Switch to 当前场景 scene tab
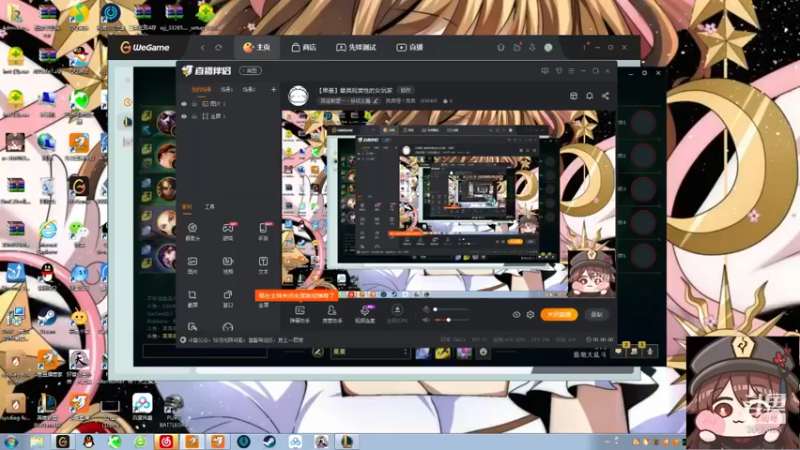The height and width of the screenshot is (450, 800). pyautogui.click(x=201, y=90)
